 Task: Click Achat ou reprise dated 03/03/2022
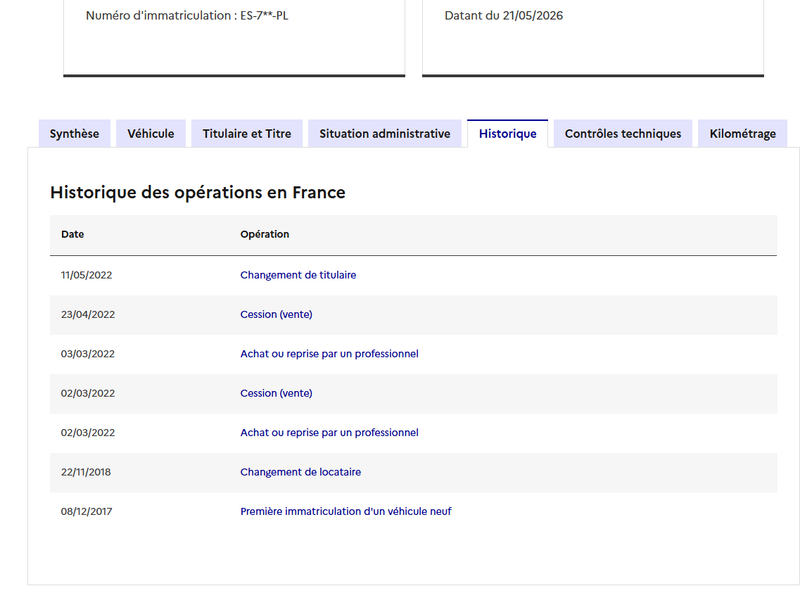point(329,354)
